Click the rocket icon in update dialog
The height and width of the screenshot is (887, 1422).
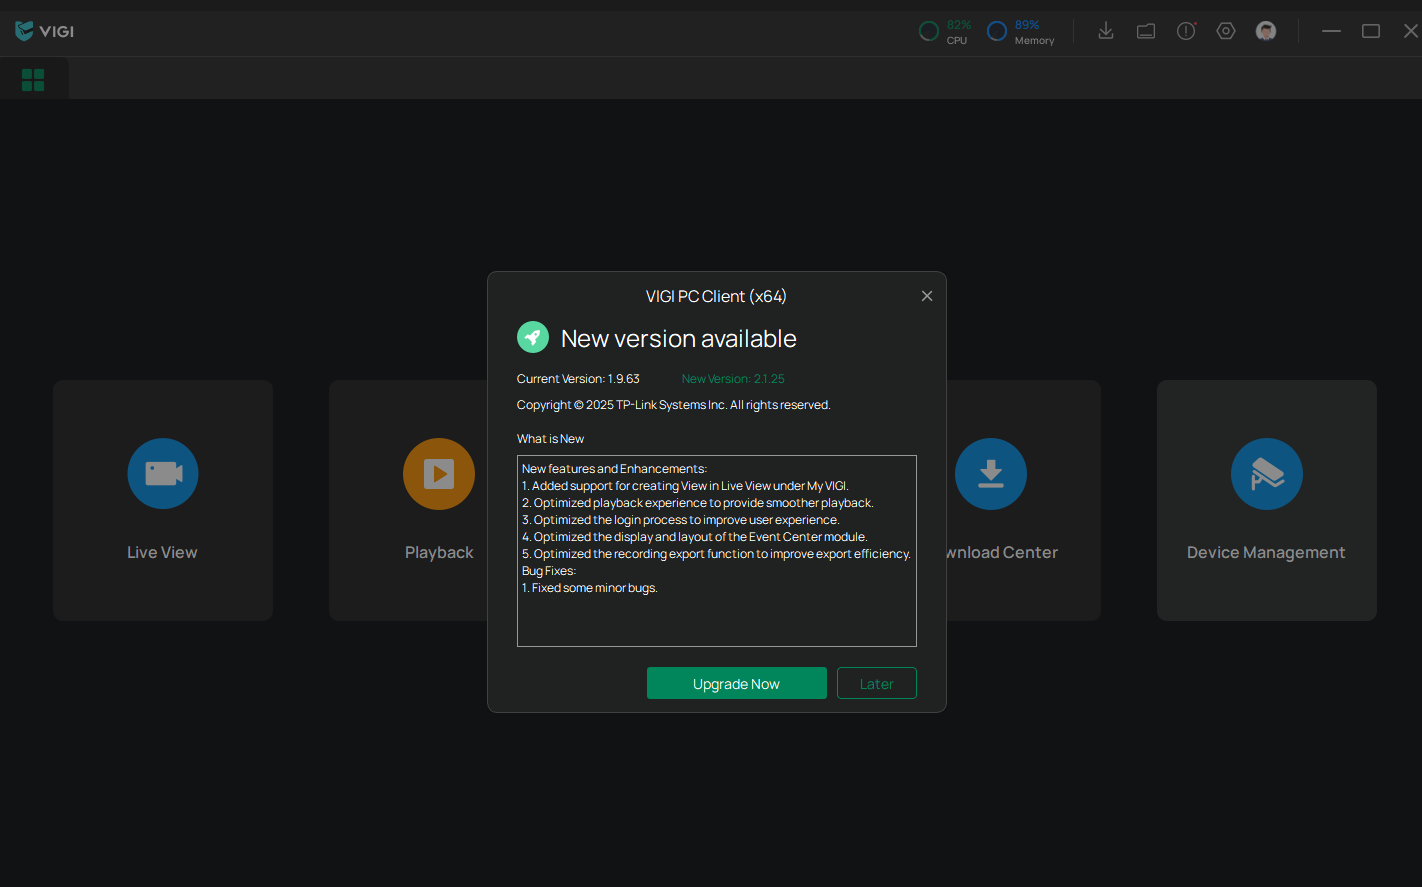pos(533,337)
